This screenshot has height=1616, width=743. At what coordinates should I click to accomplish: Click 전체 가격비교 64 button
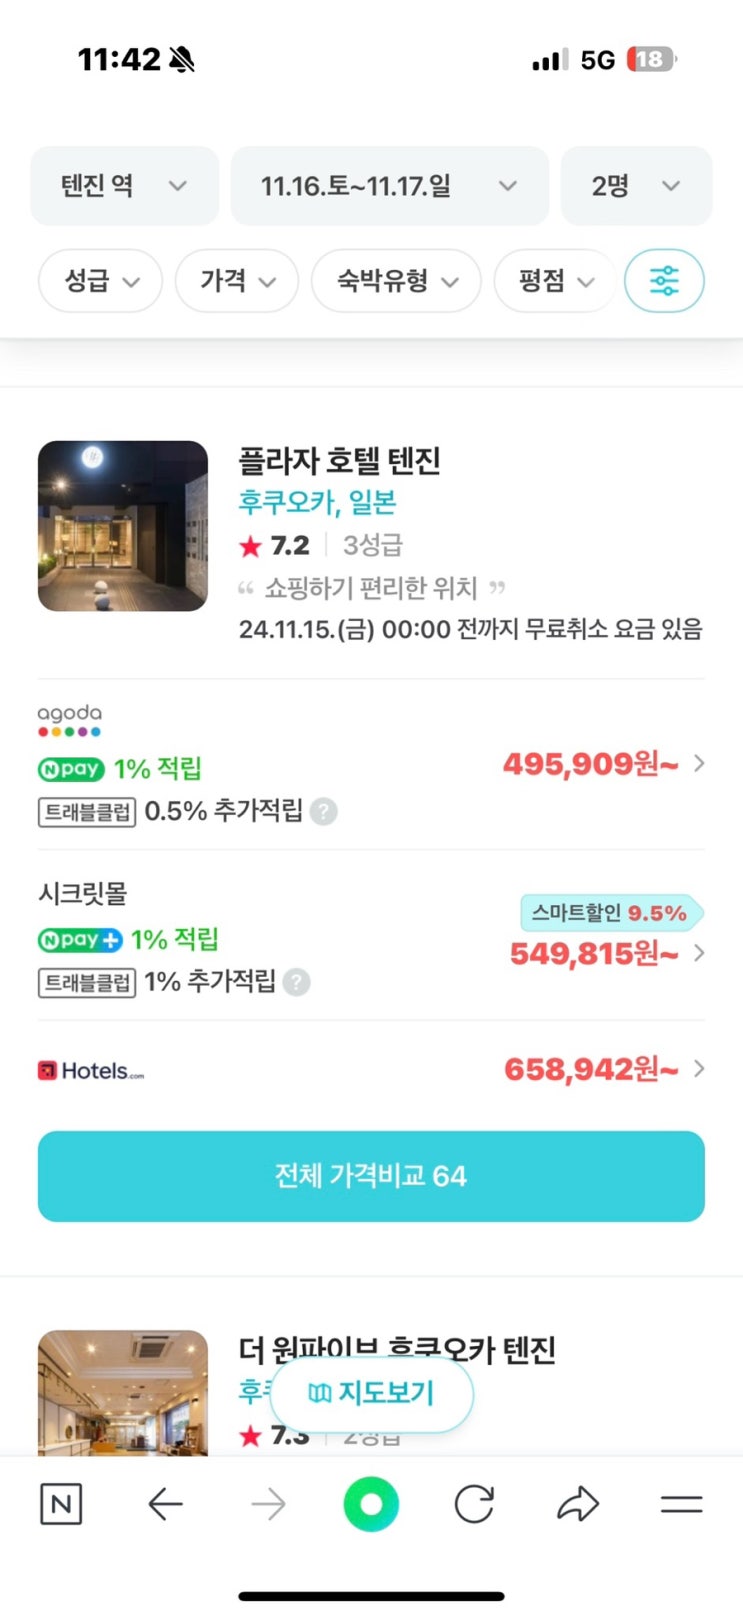tap(371, 1176)
